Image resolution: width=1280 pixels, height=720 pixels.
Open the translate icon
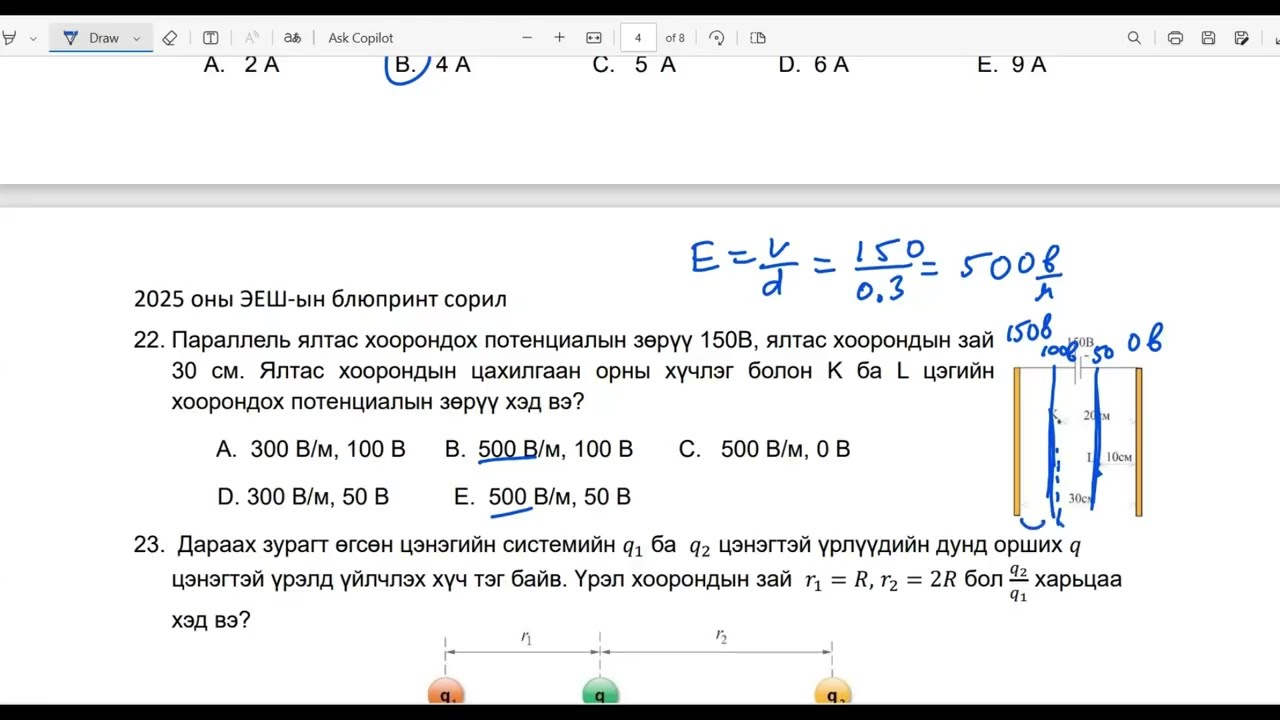[x=292, y=38]
